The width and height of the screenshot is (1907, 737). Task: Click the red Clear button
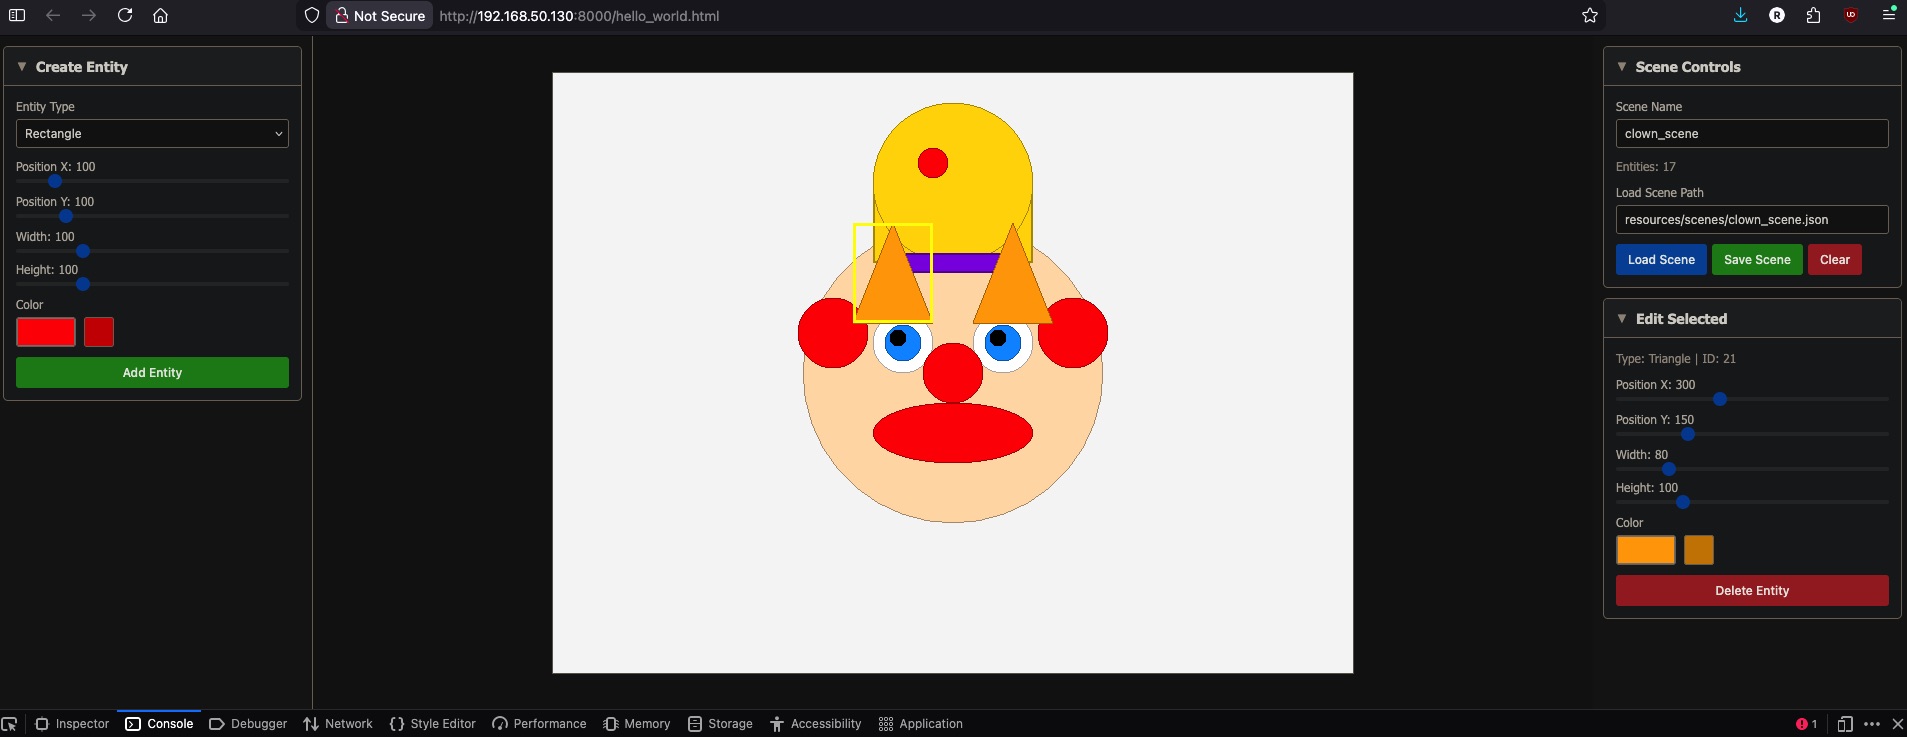point(1834,260)
